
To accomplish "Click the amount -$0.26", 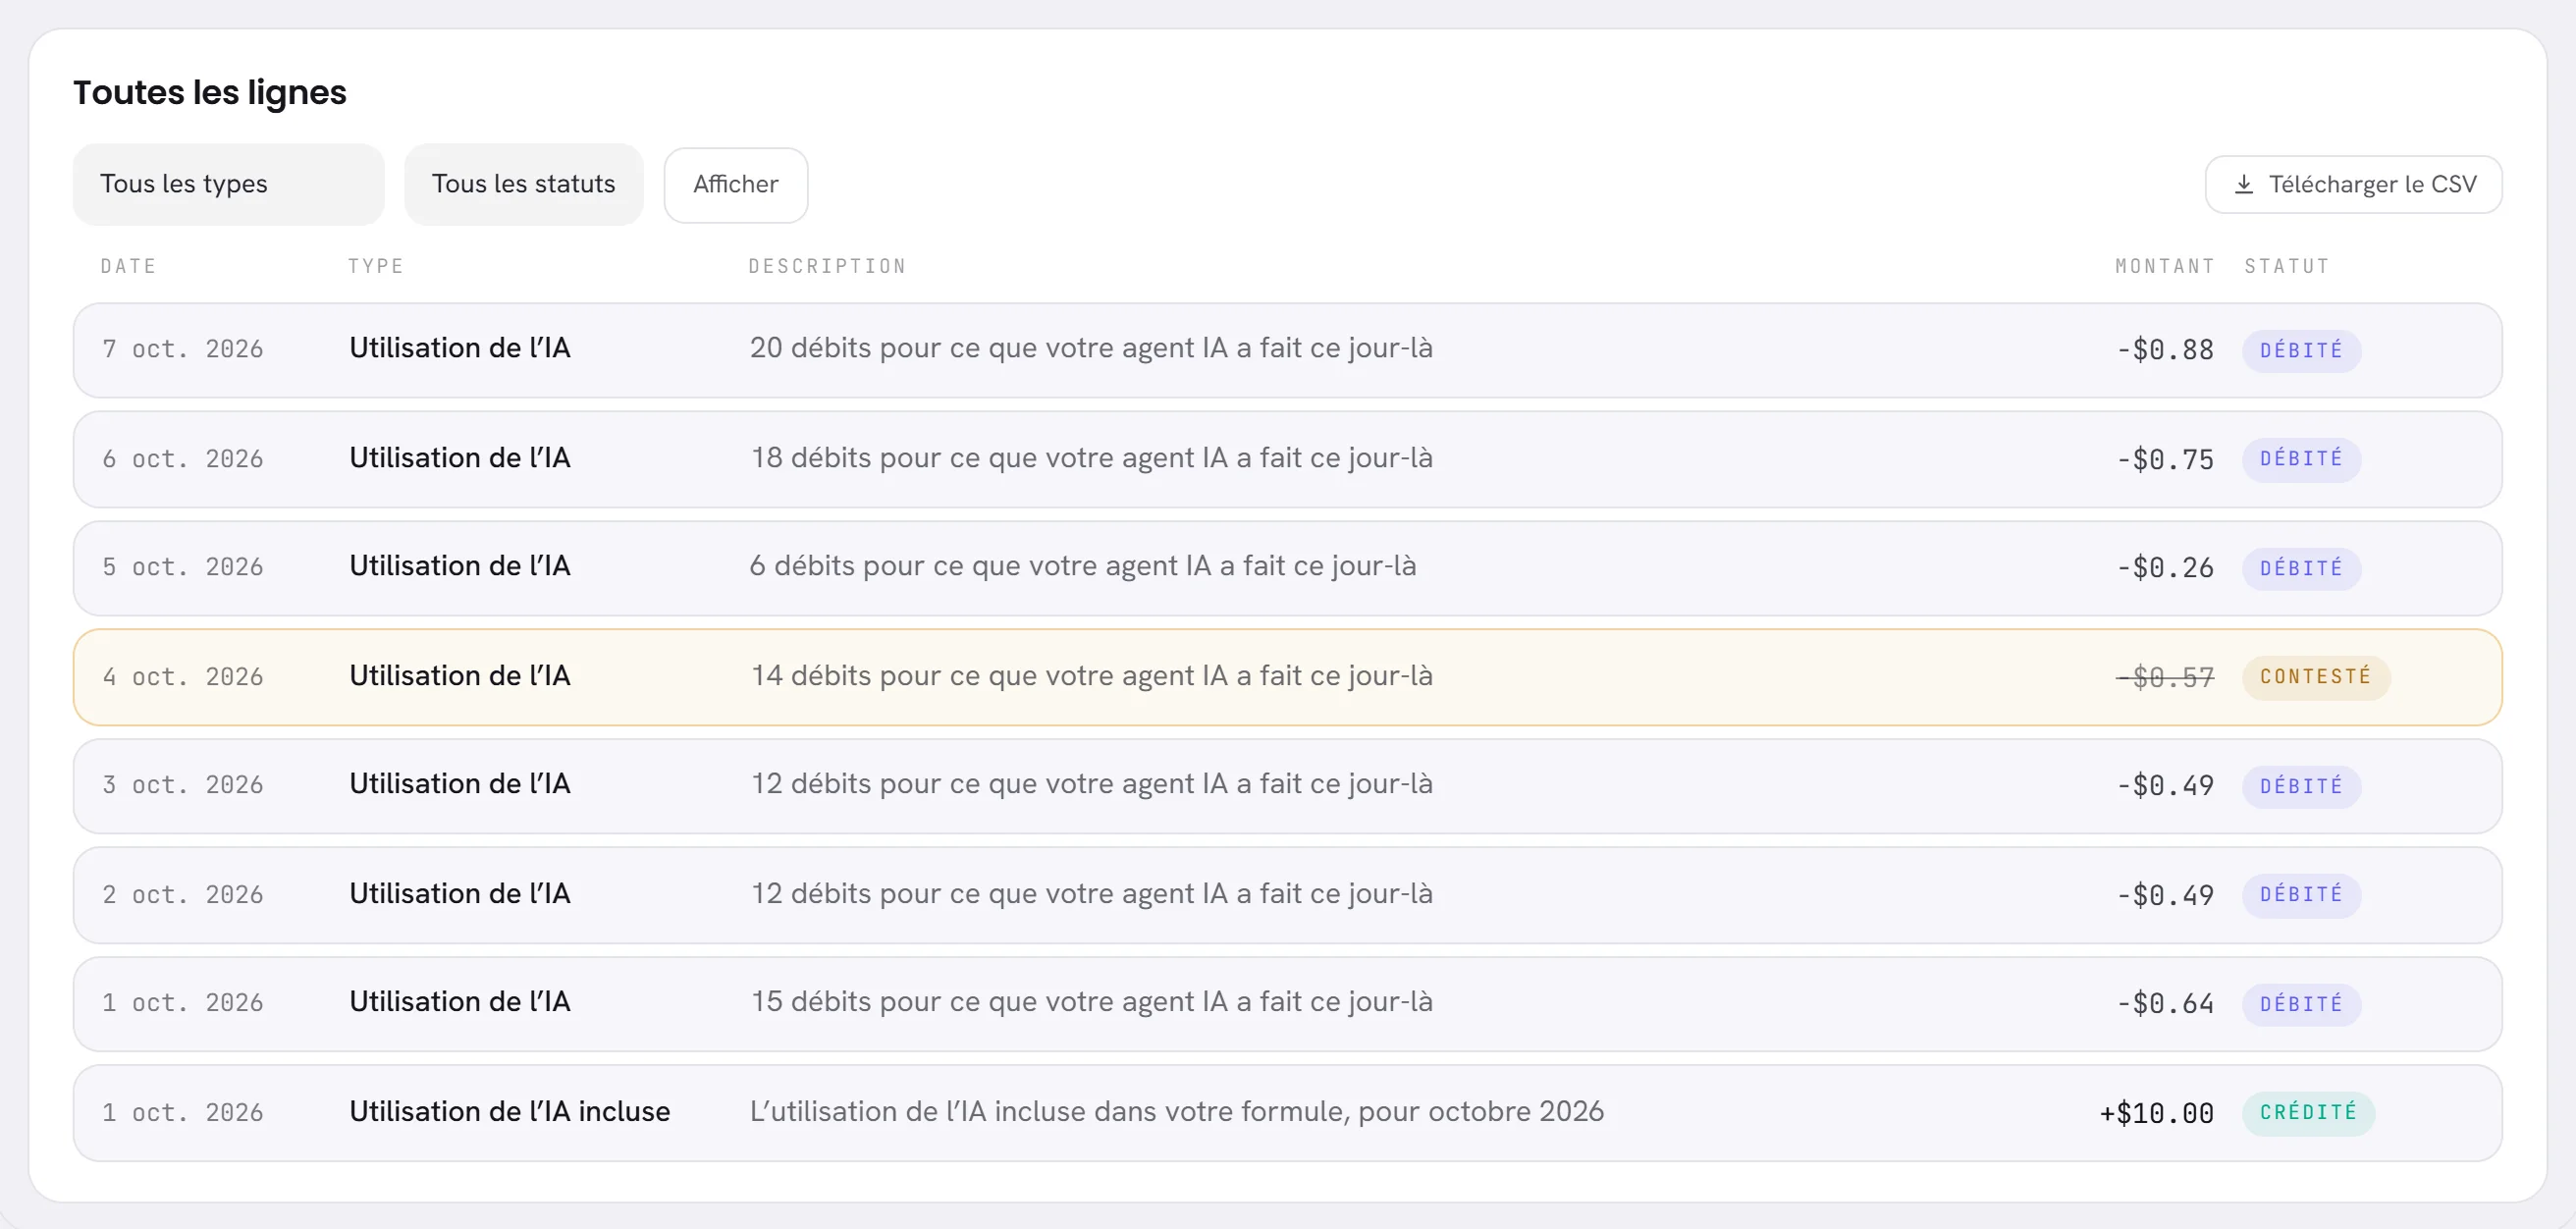I will (x=2165, y=568).
